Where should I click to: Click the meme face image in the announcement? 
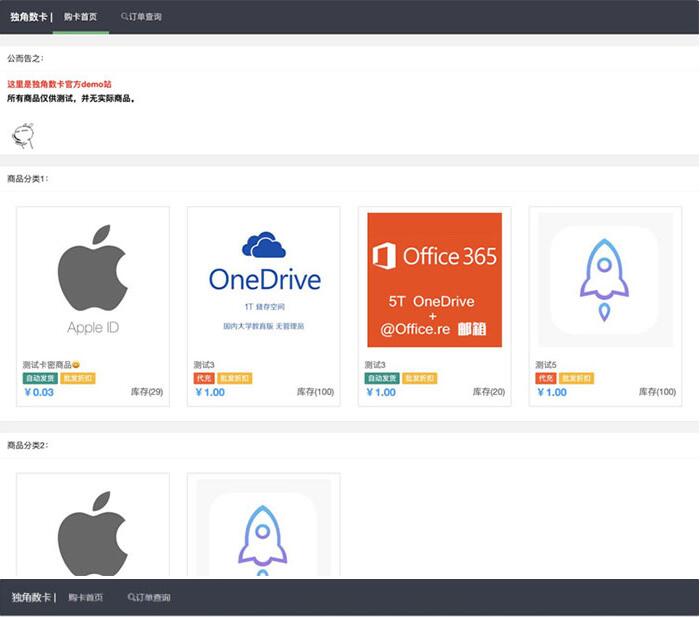[x=21, y=135]
